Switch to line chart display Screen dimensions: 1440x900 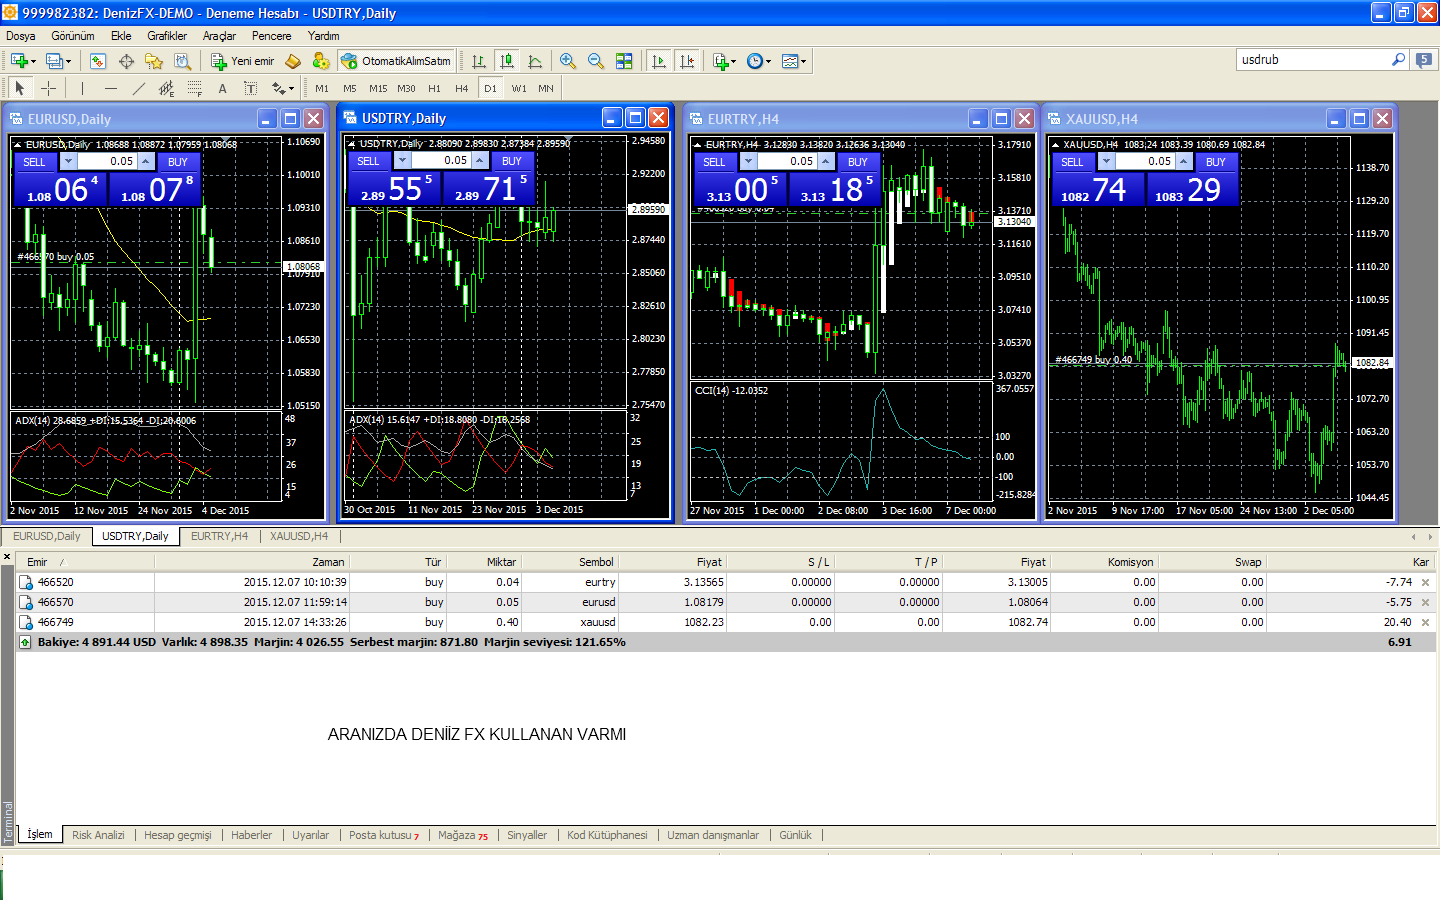point(535,61)
